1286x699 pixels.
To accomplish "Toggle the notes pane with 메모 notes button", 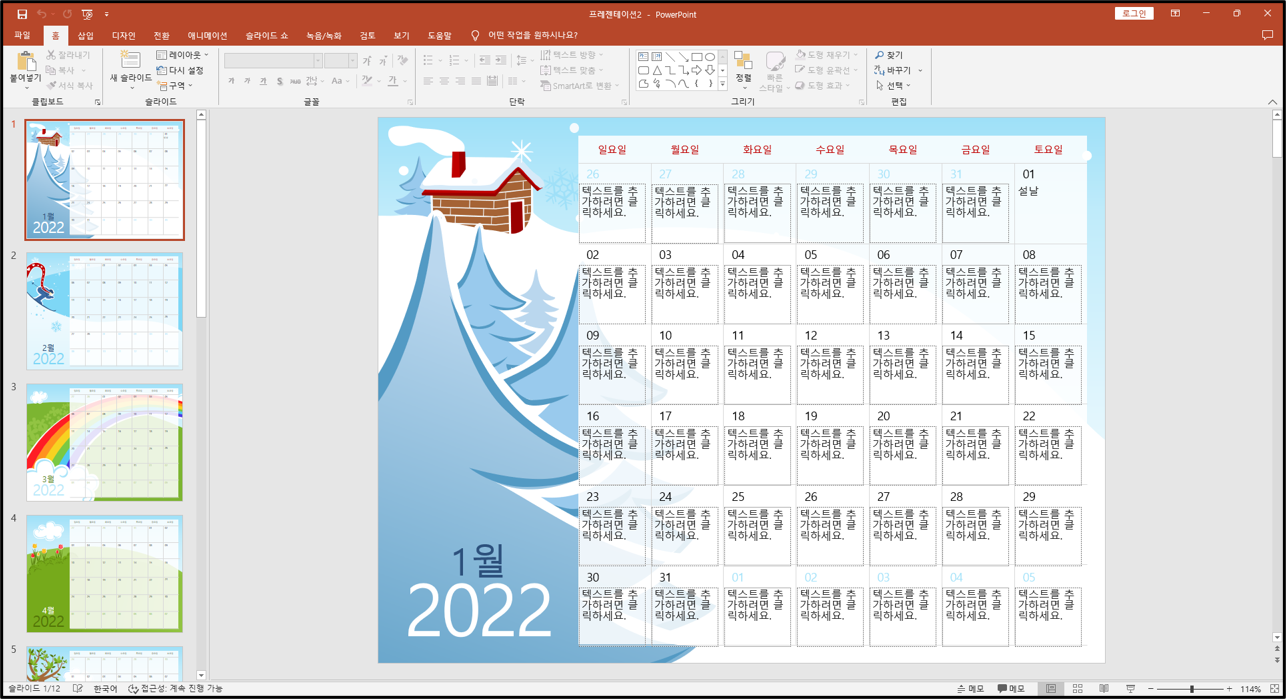I will pos(970,689).
